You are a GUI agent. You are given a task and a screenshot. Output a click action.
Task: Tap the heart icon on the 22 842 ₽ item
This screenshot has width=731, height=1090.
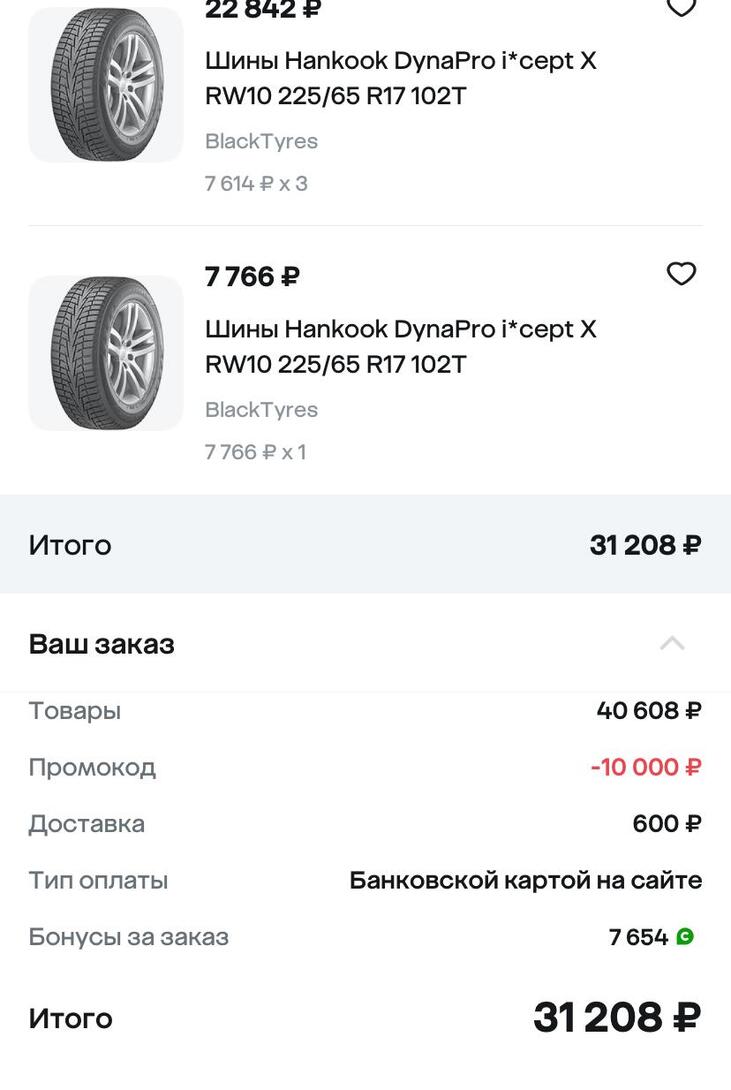681,8
